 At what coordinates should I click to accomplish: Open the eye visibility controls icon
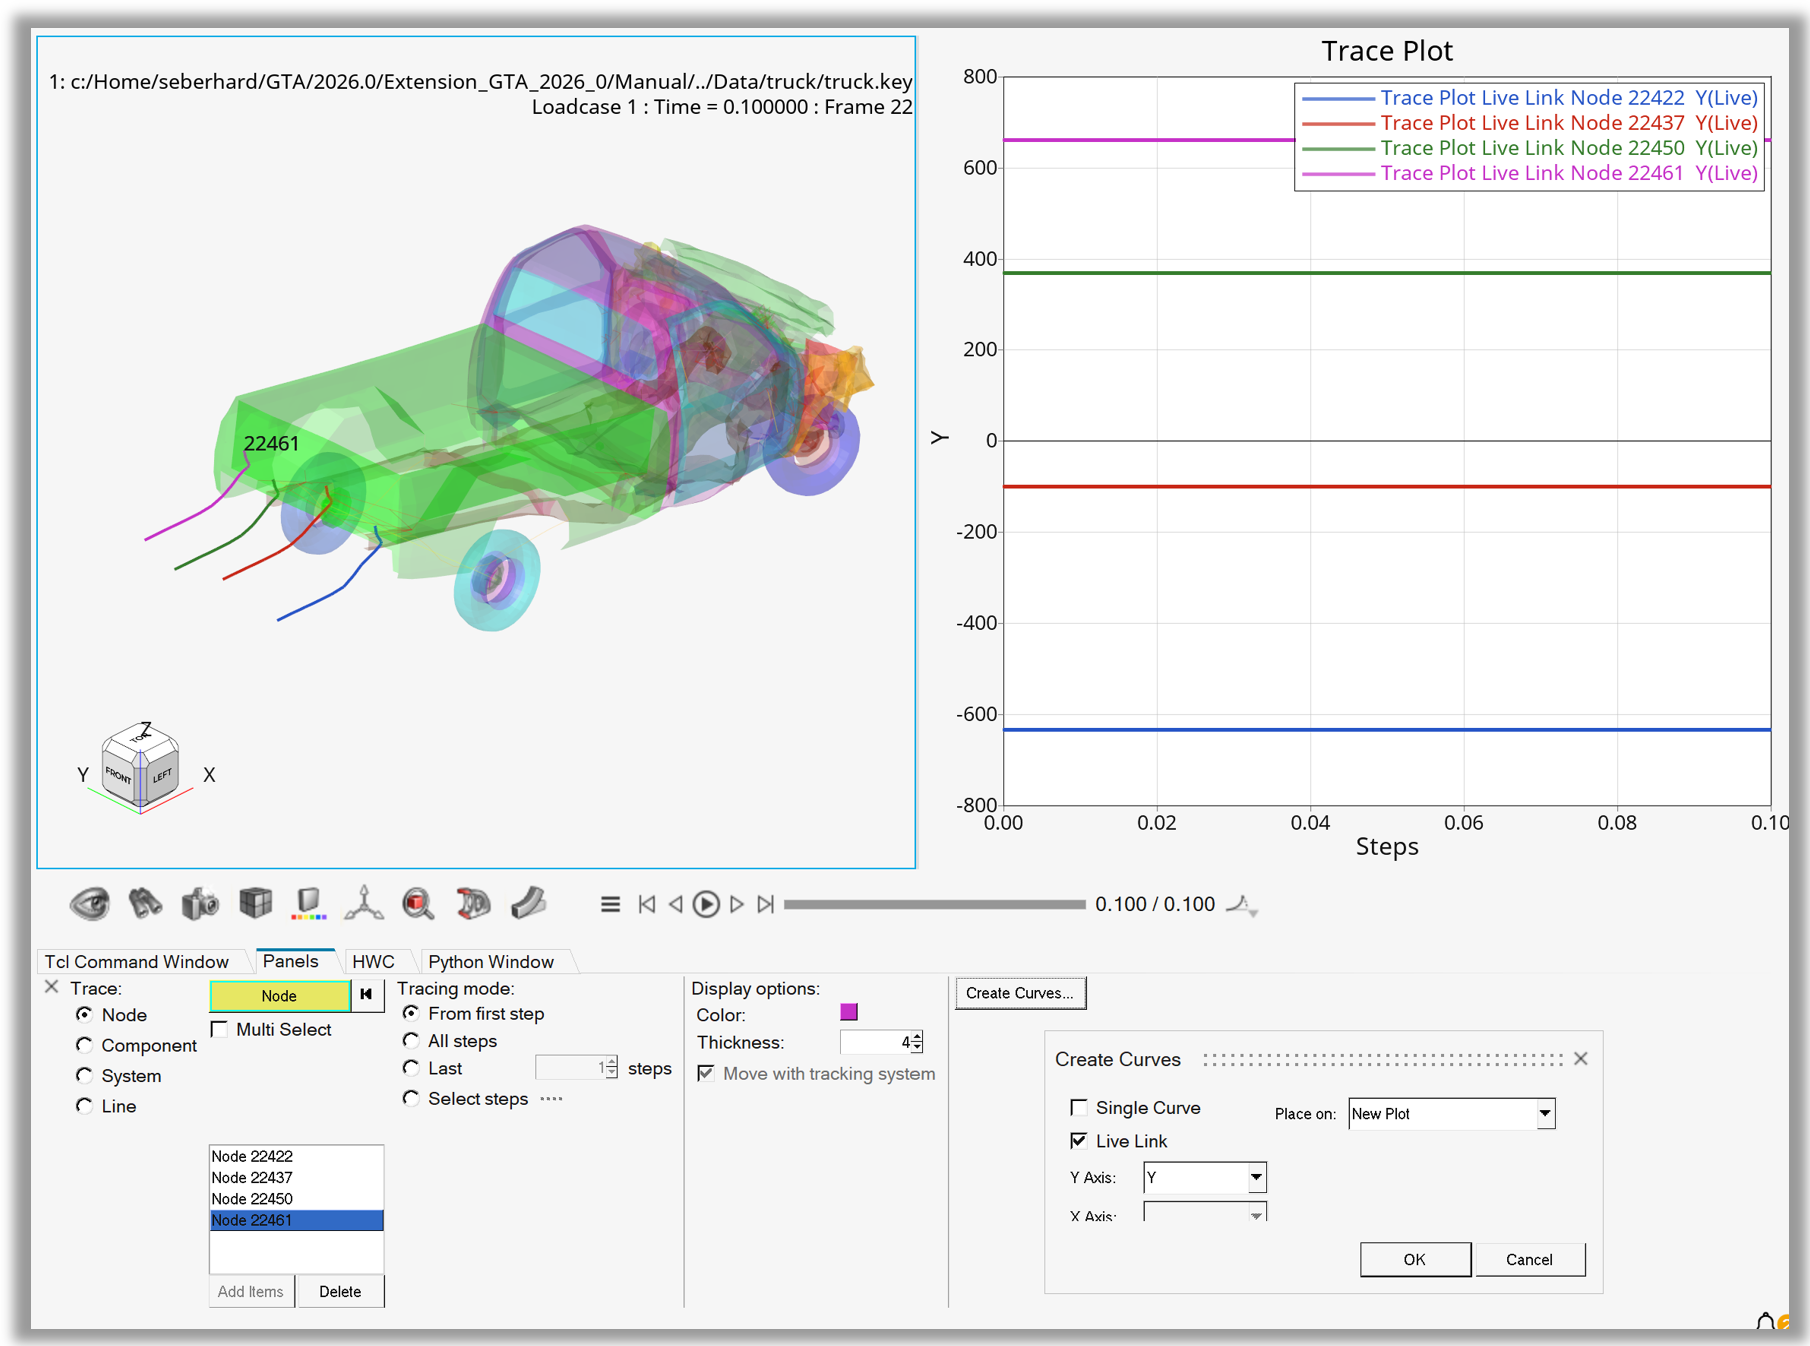click(90, 904)
